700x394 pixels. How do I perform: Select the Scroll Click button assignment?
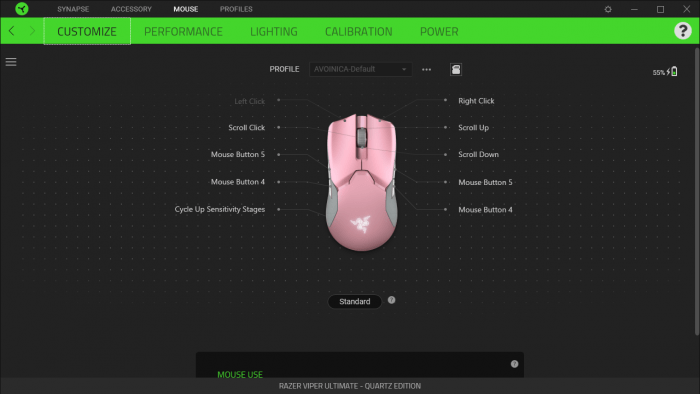(246, 128)
